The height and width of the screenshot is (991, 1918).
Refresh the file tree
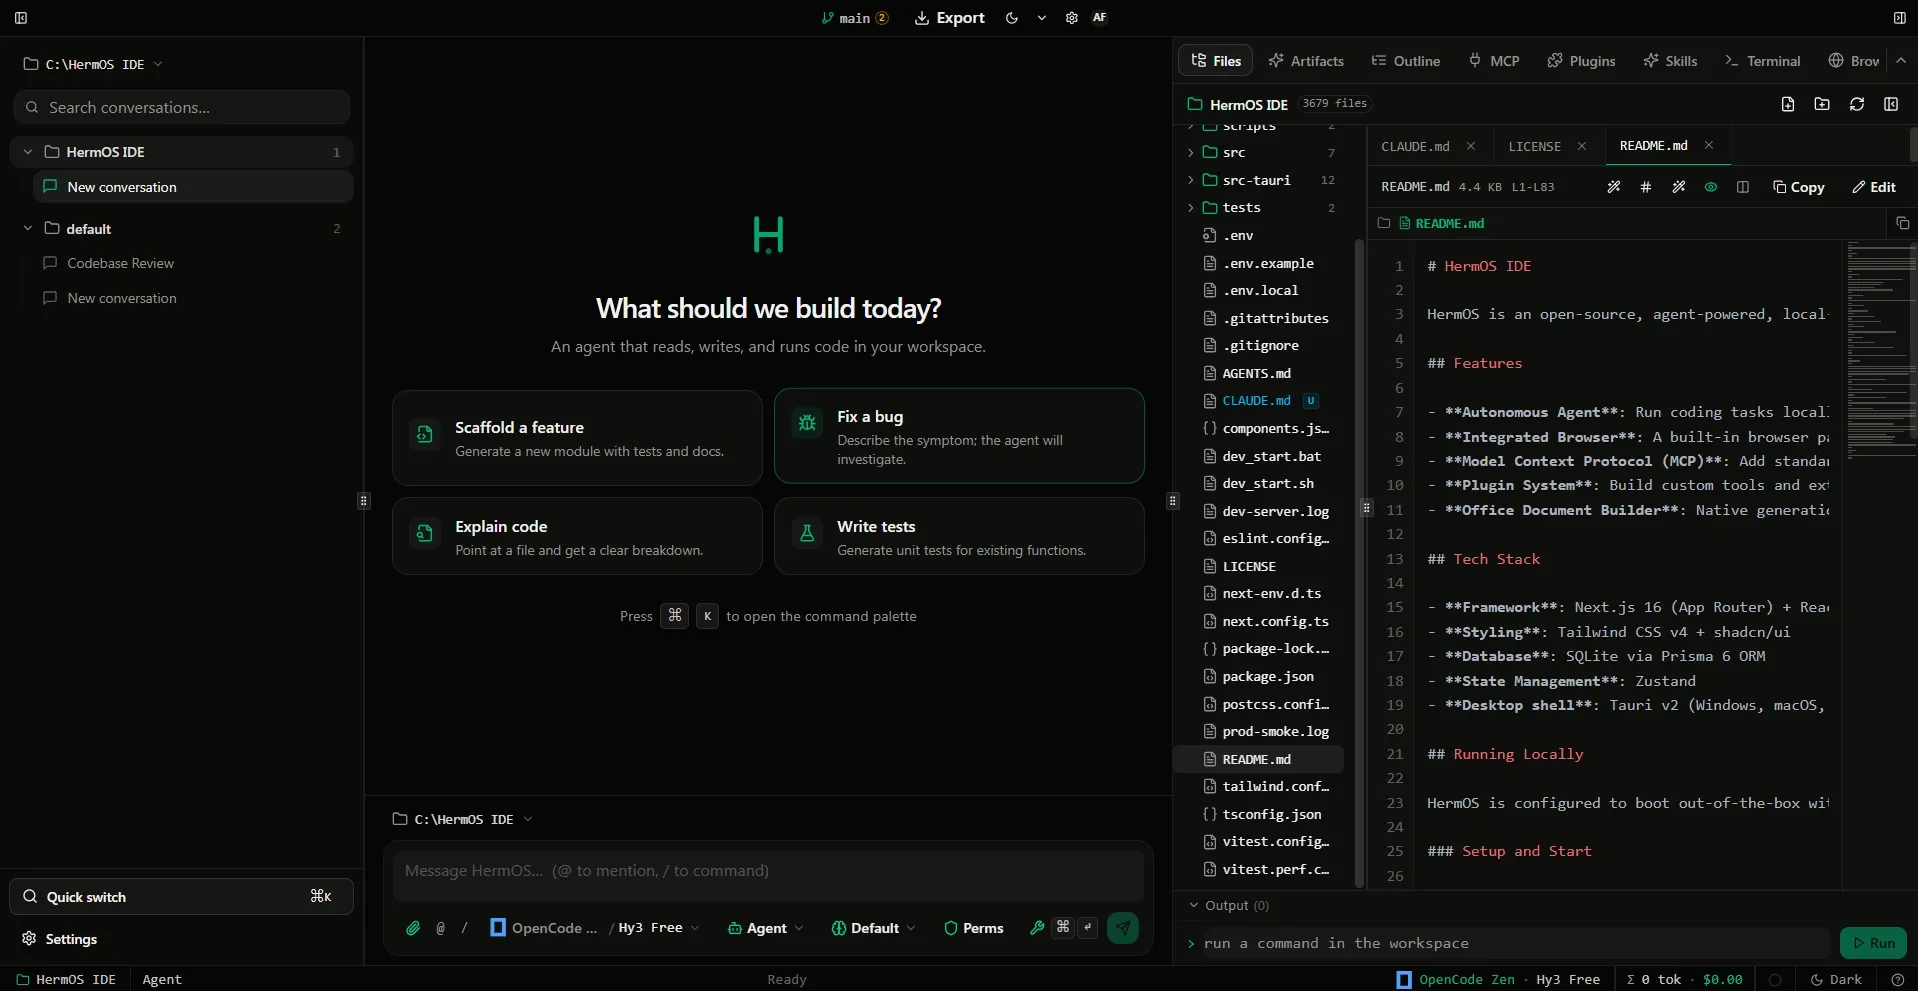(x=1857, y=104)
